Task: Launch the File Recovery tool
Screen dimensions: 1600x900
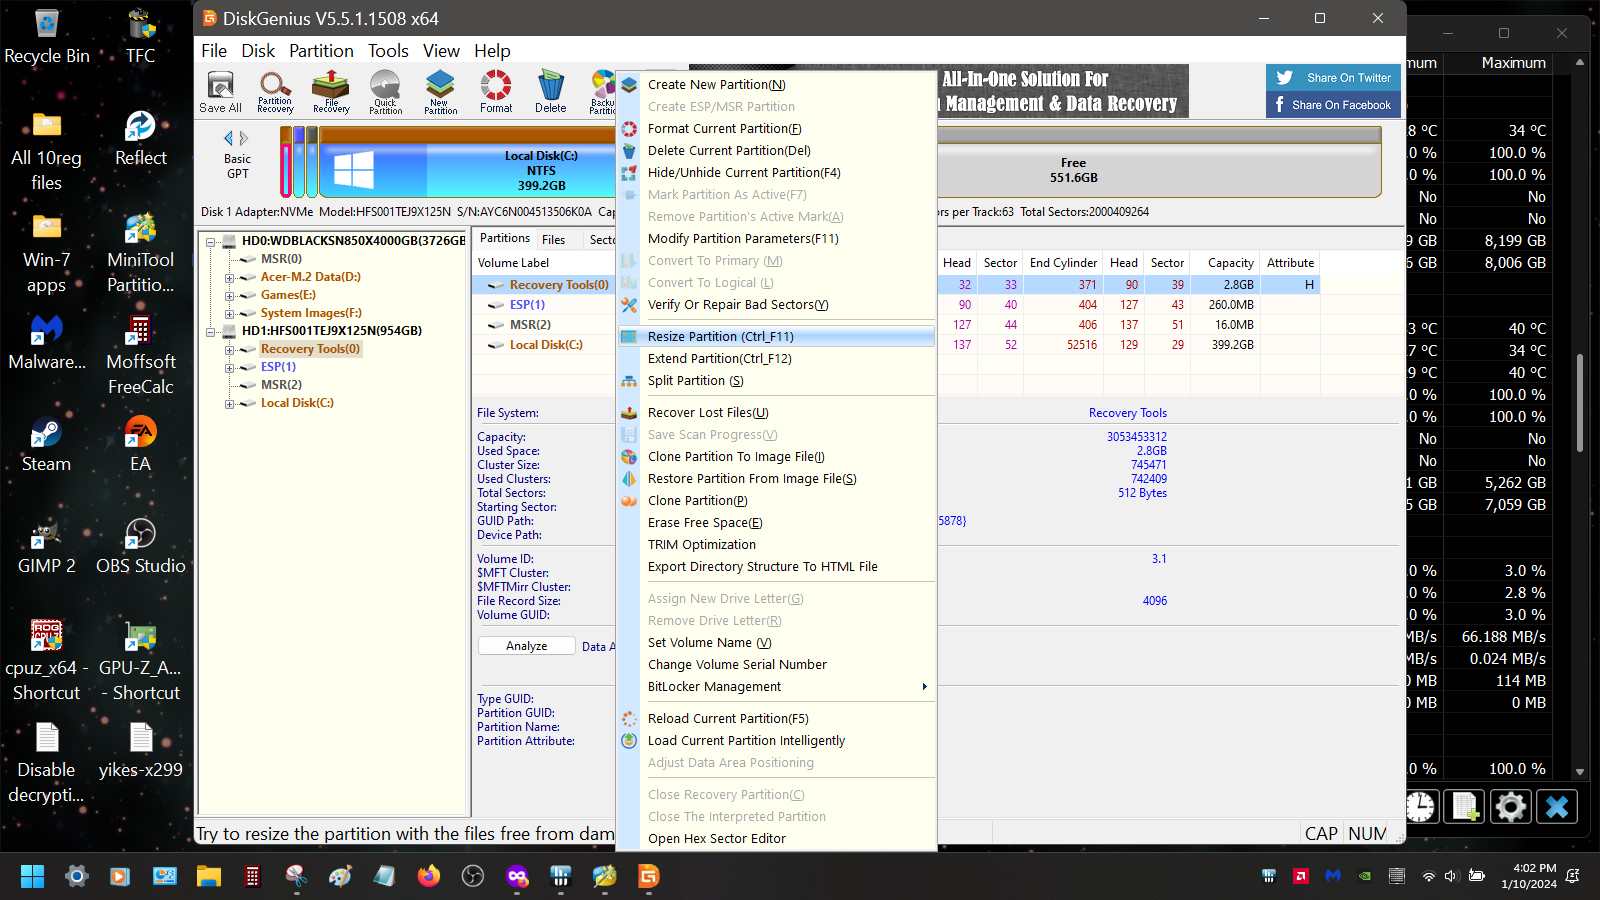Action: [x=331, y=92]
